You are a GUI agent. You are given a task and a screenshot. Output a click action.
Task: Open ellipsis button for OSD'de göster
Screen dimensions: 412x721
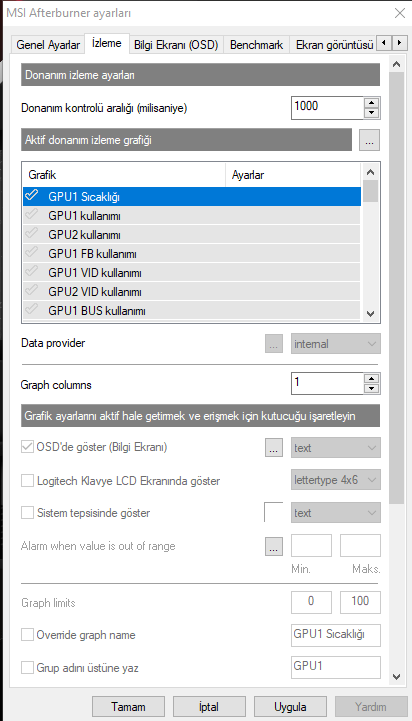(x=274, y=448)
